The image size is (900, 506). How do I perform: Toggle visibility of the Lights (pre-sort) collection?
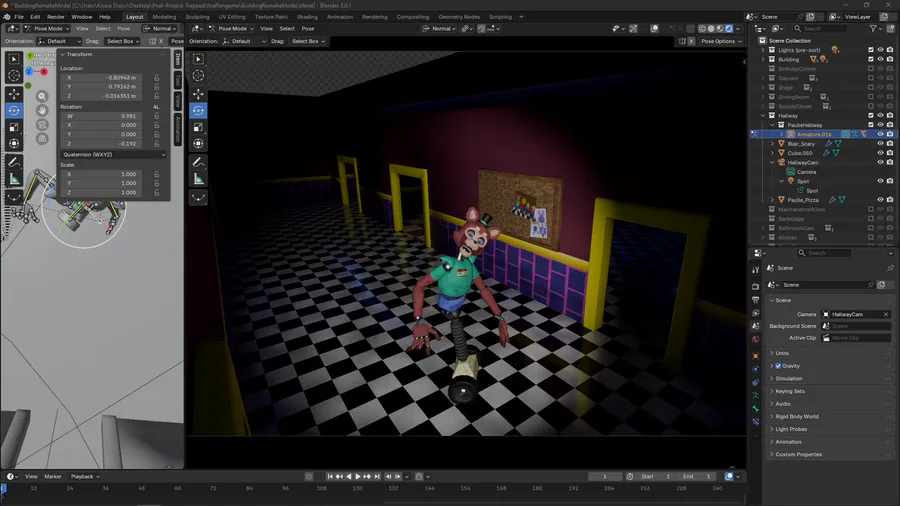tap(880, 50)
